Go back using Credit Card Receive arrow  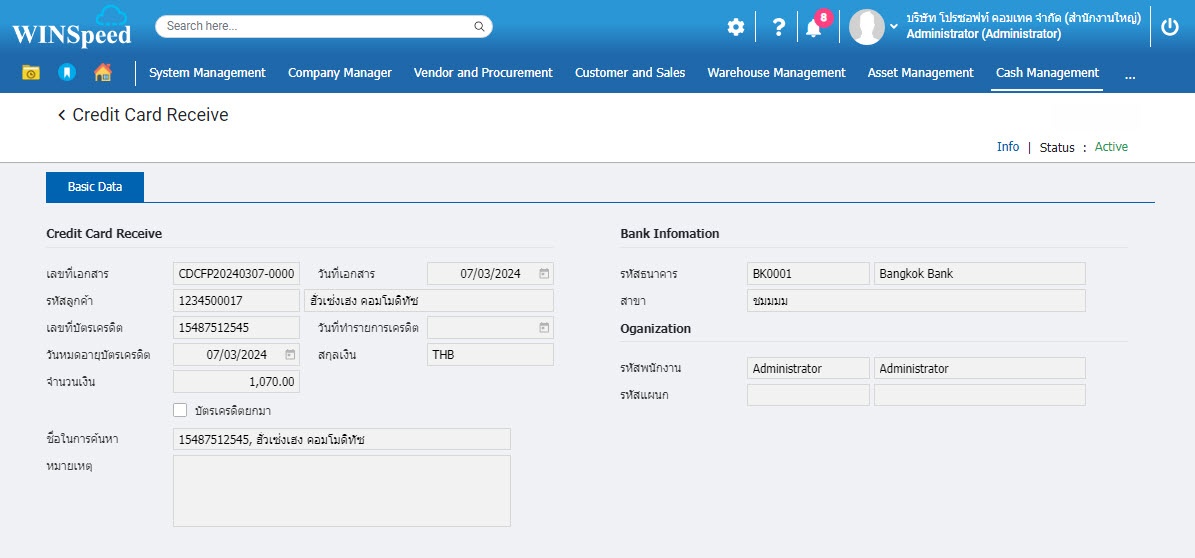[62, 115]
